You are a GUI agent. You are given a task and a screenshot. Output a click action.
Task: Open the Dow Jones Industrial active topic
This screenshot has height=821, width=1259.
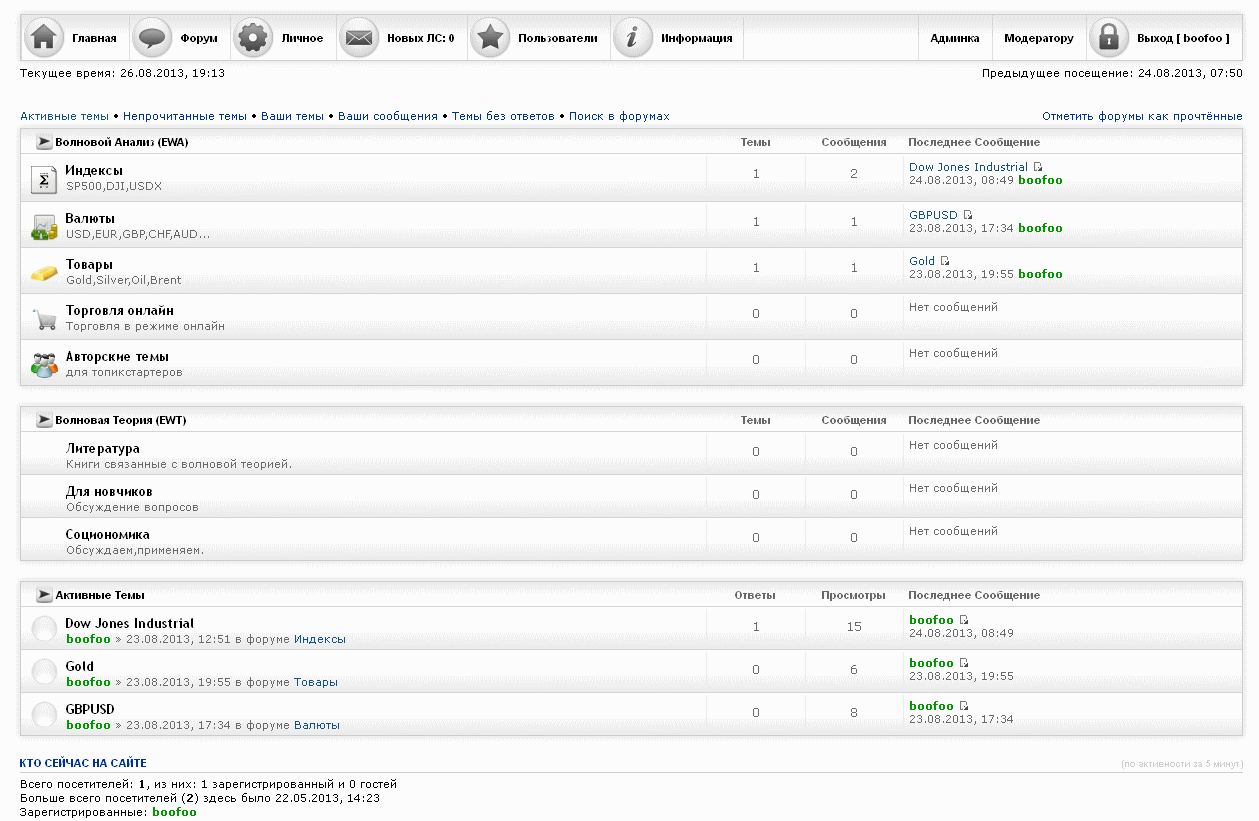pos(129,623)
